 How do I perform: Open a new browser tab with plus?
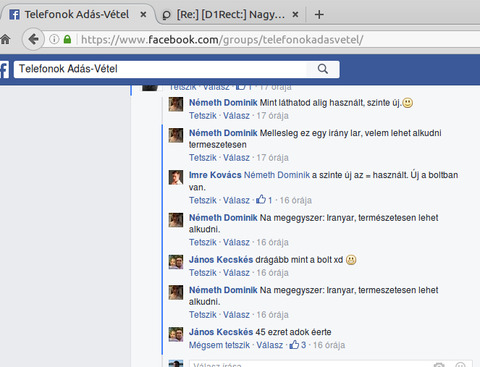tap(319, 14)
